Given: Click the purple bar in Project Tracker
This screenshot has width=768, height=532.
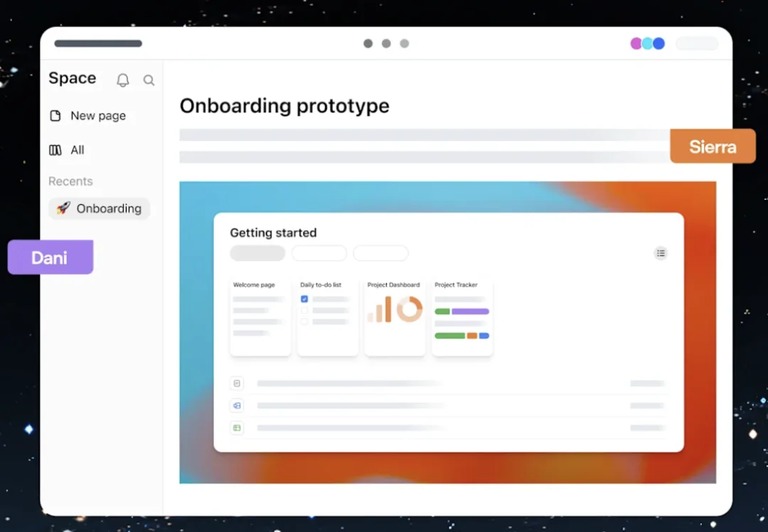Looking at the screenshot, I should 470,312.
